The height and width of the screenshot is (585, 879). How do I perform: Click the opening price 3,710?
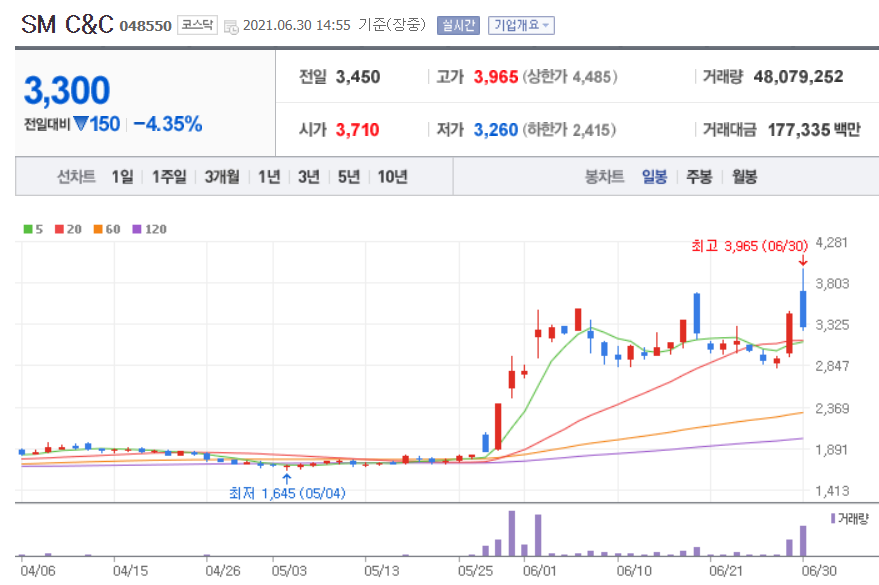coord(357,130)
